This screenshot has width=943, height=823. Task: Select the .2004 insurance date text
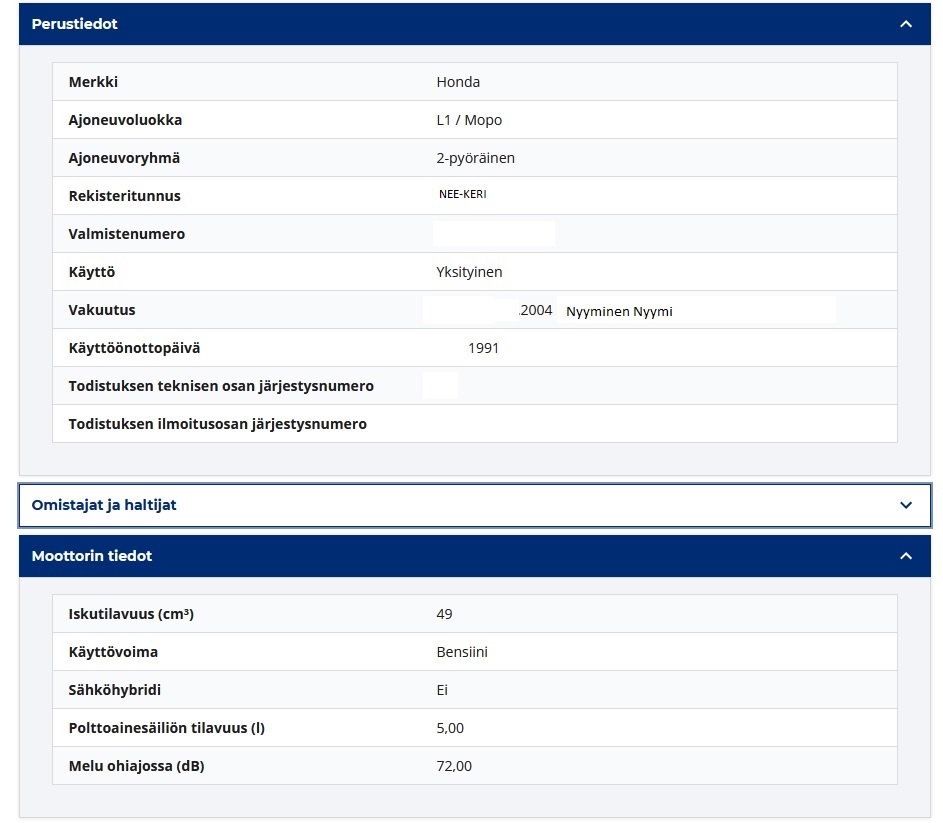click(535, 310)
